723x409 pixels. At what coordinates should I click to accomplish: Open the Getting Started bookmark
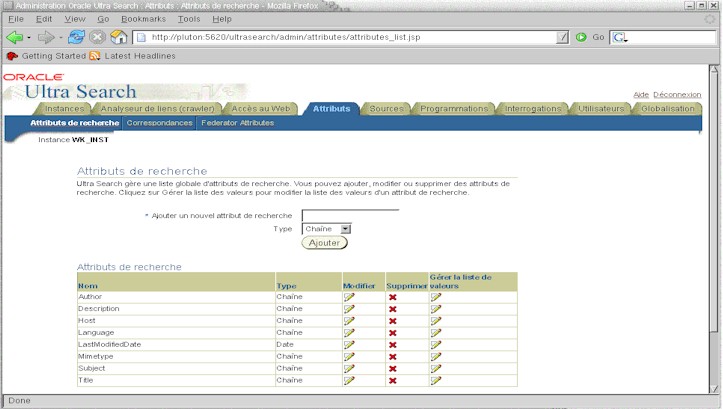47,56
